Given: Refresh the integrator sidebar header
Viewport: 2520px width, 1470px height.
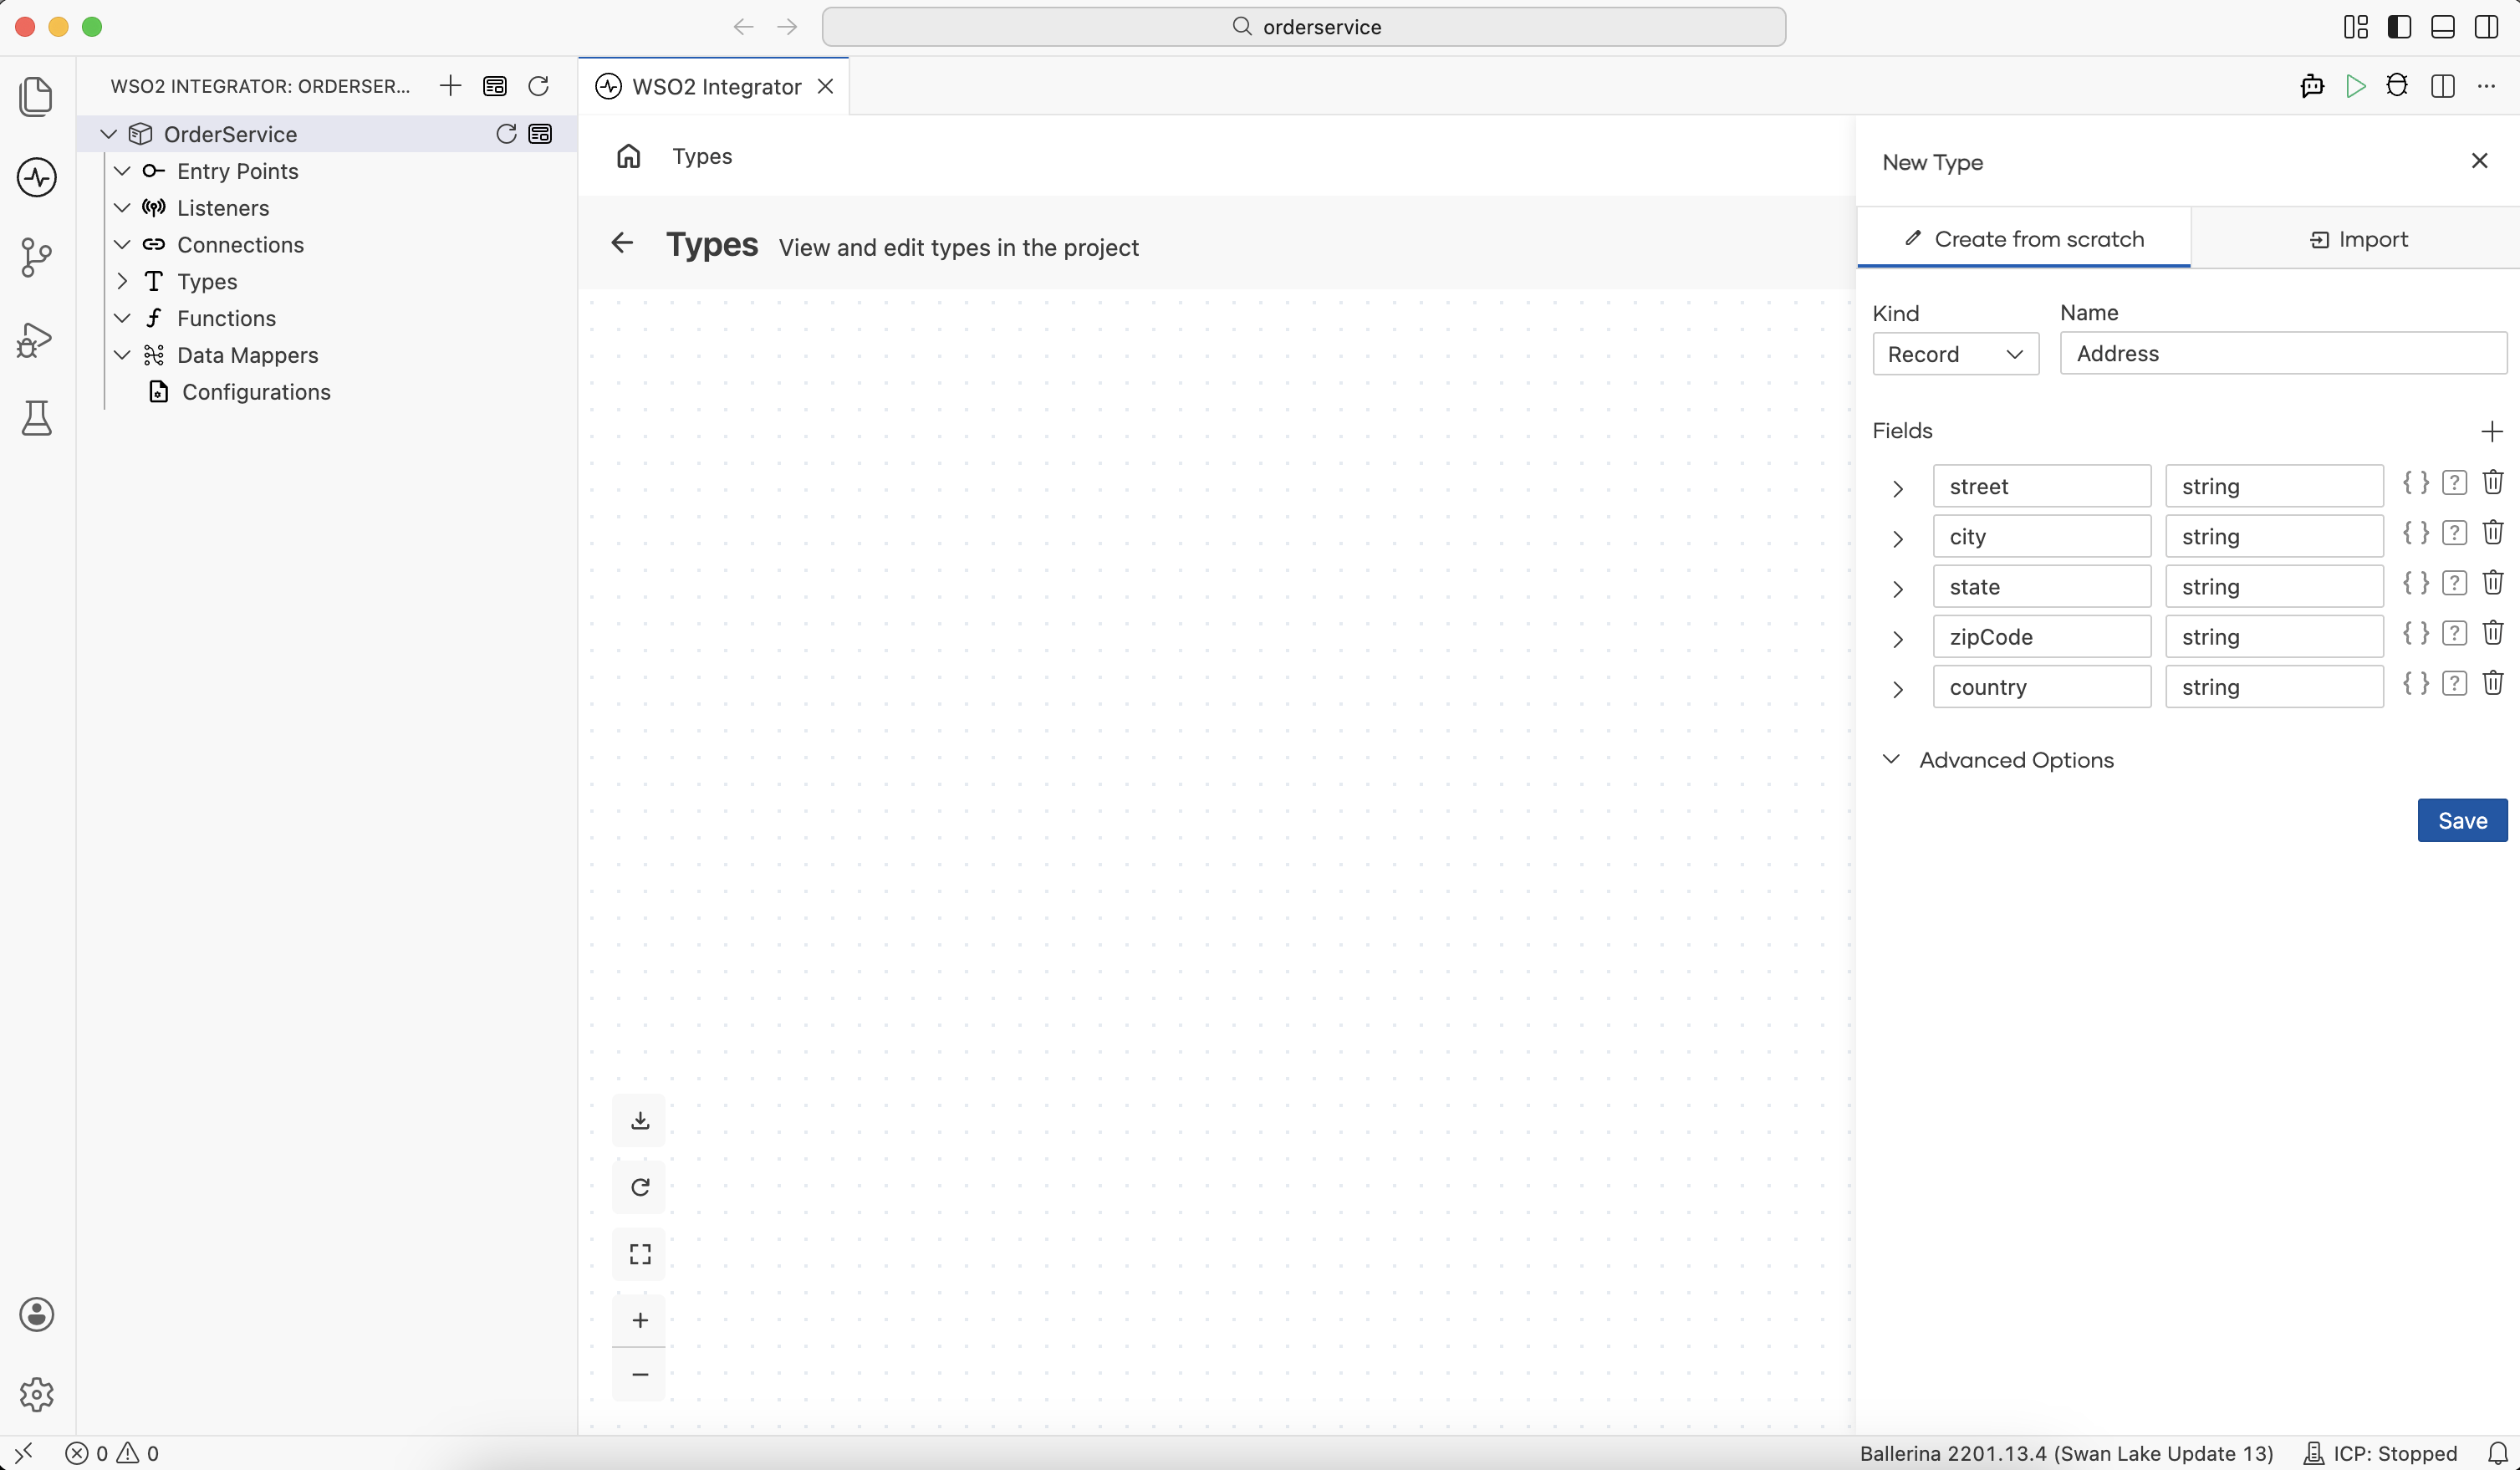Looking at the screenshot, I should [538, 86].
